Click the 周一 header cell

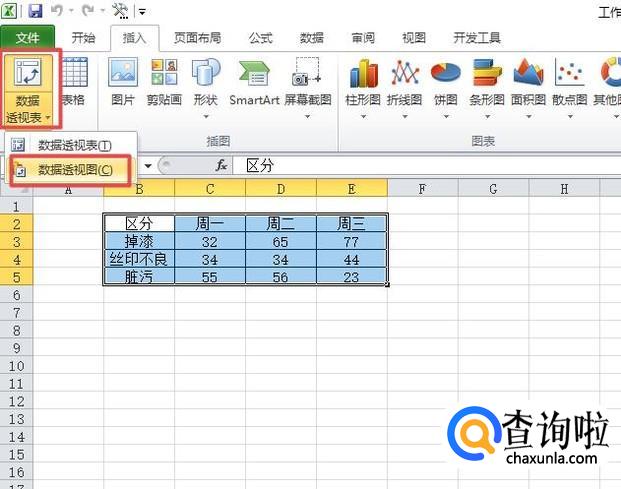click(210, 224)
